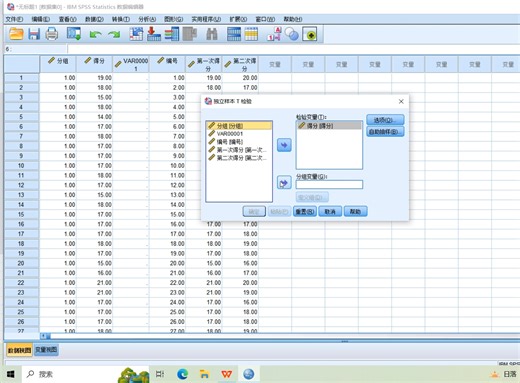
Task: Save the dataset with the floppy disk icon
Action: coord(34,34)
